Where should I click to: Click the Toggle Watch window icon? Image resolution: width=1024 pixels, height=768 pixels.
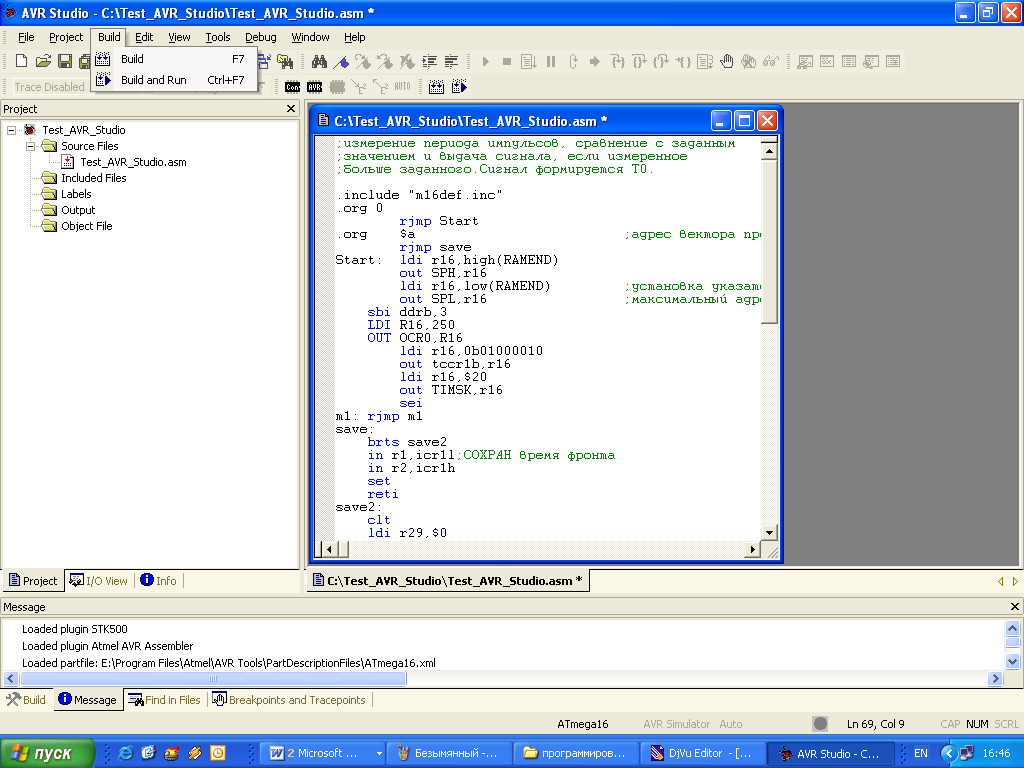point(805,61)
